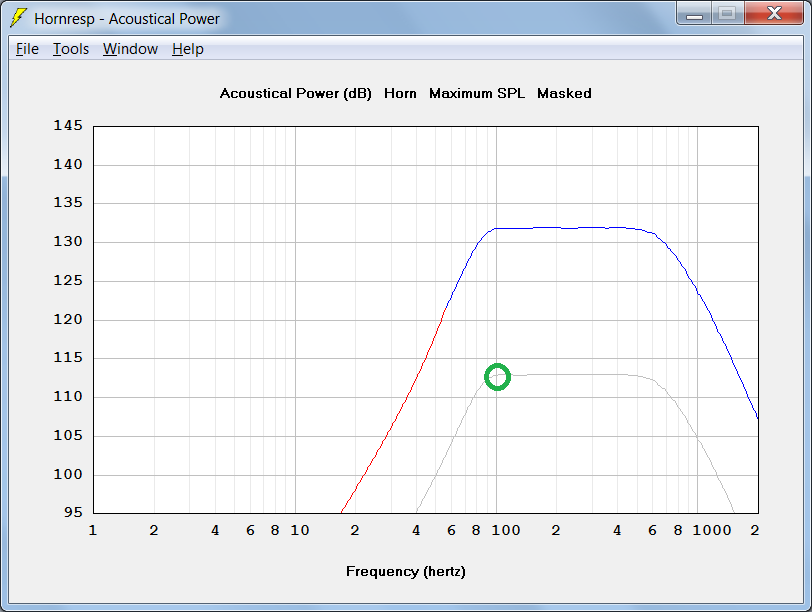Screen dimensions: 812x612
Task: Maximize the Hornresp window
Action: tap(728, 14)
